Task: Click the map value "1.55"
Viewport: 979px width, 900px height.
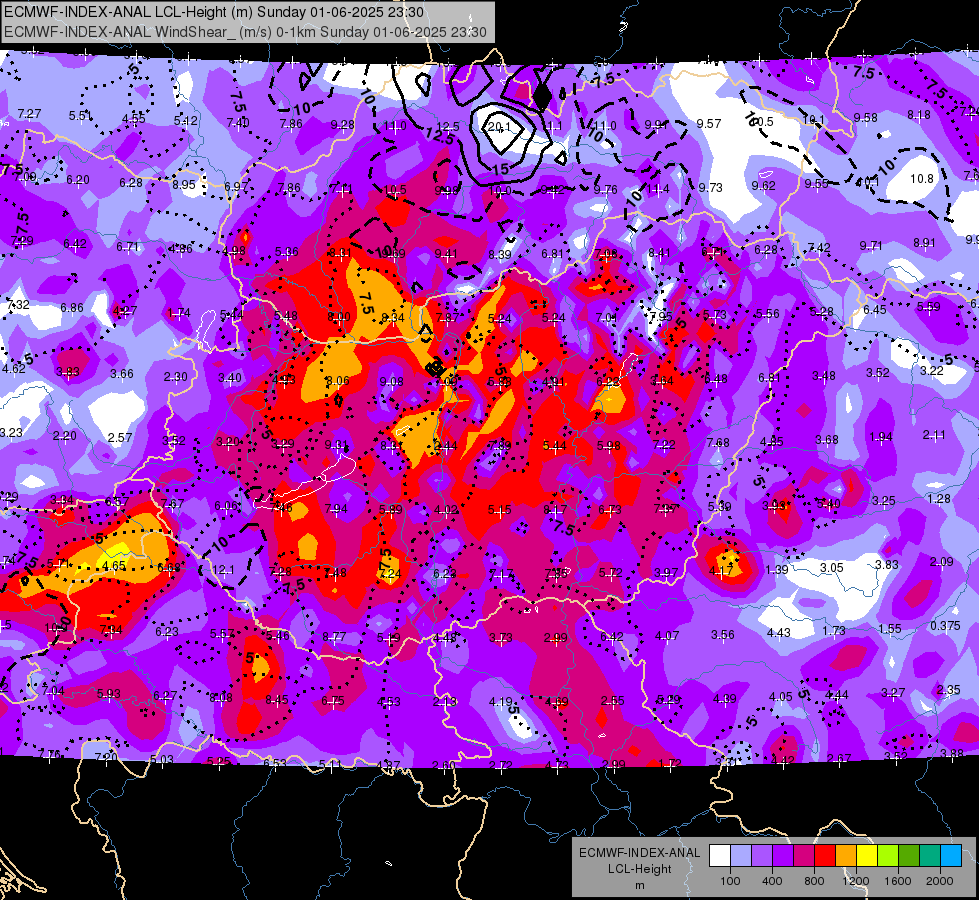Action: (x=890, y=628)
